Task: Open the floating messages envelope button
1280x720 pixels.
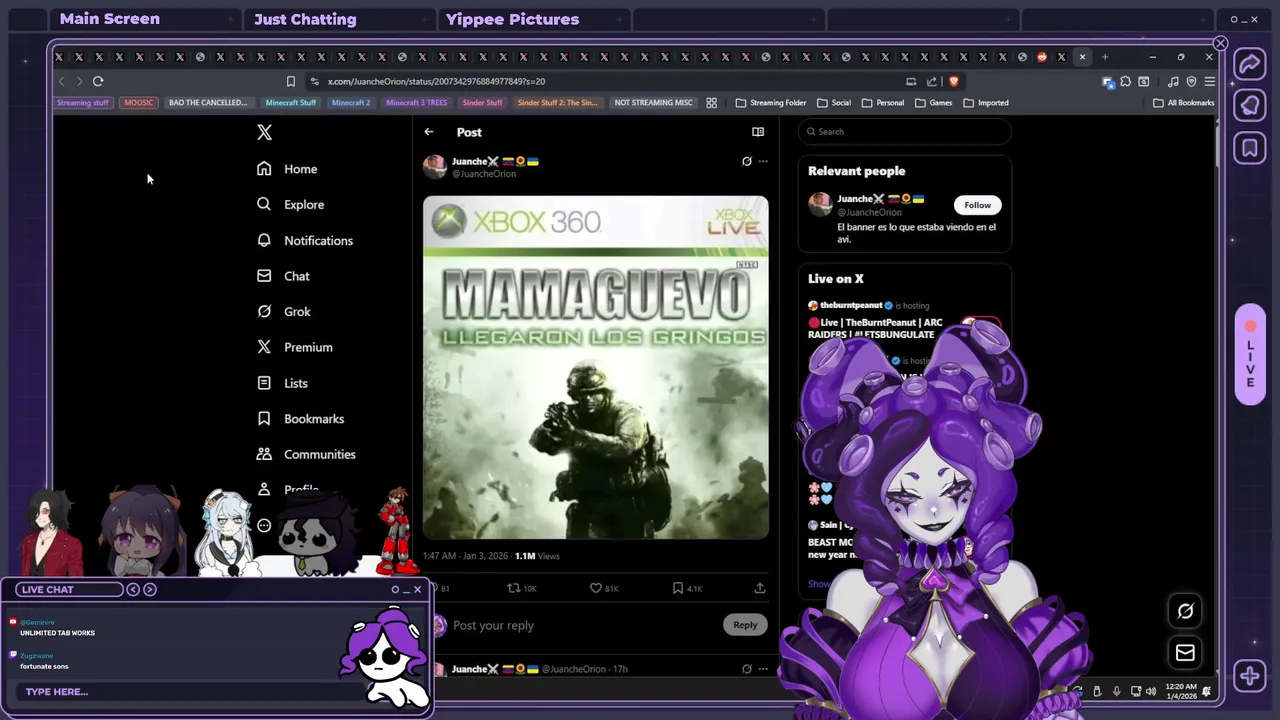Action: [x=1185, y=653]
